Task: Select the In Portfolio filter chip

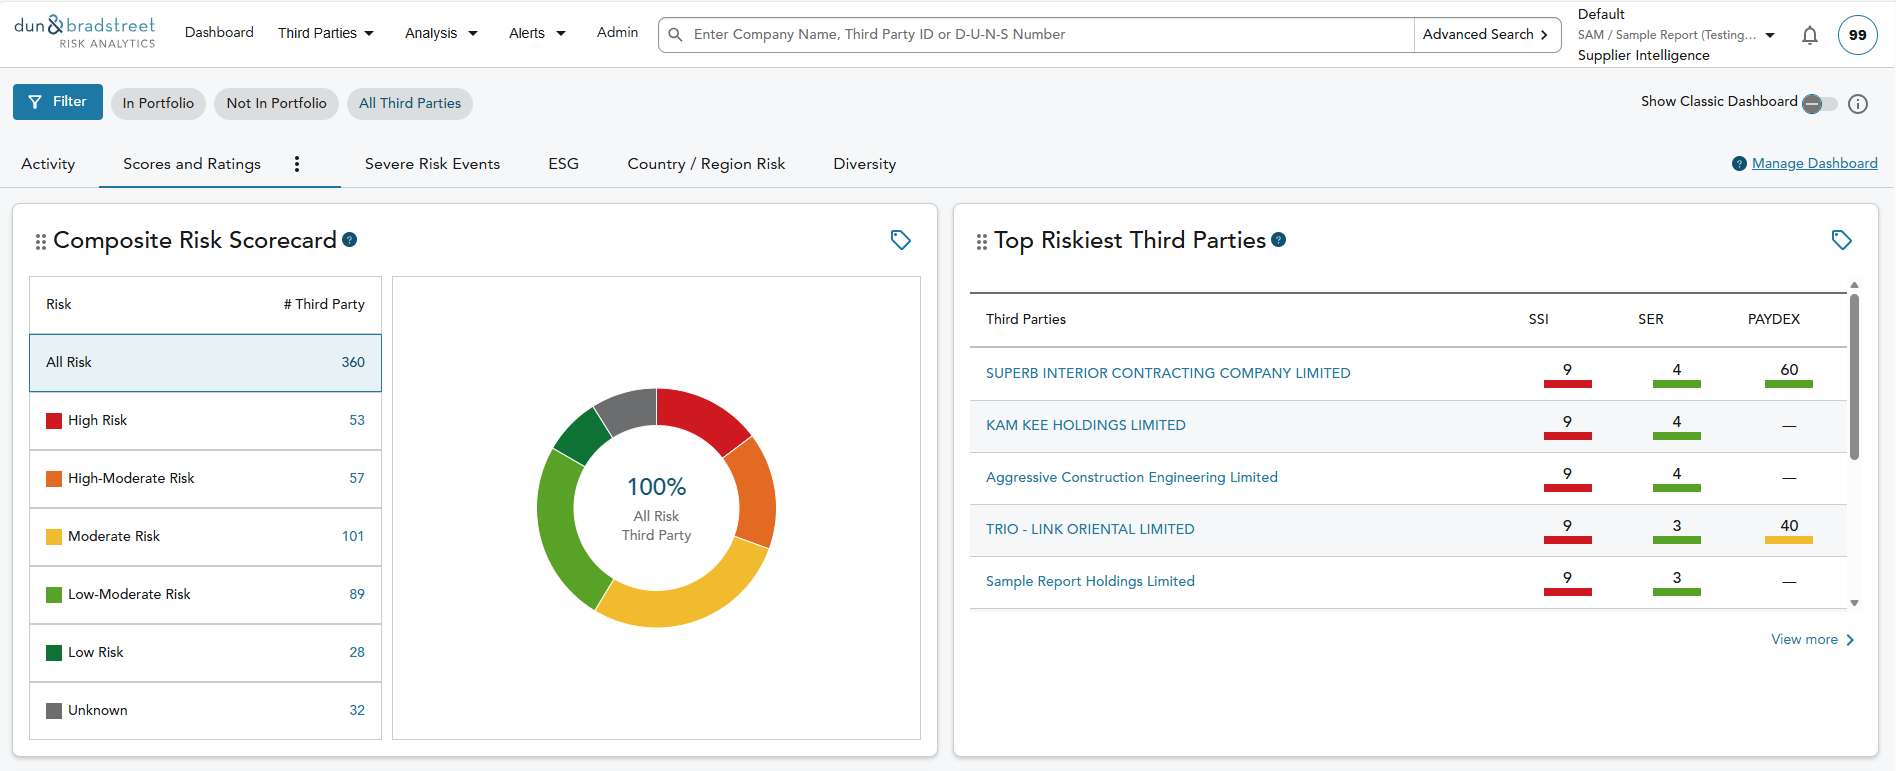Action: click(158, 104)
